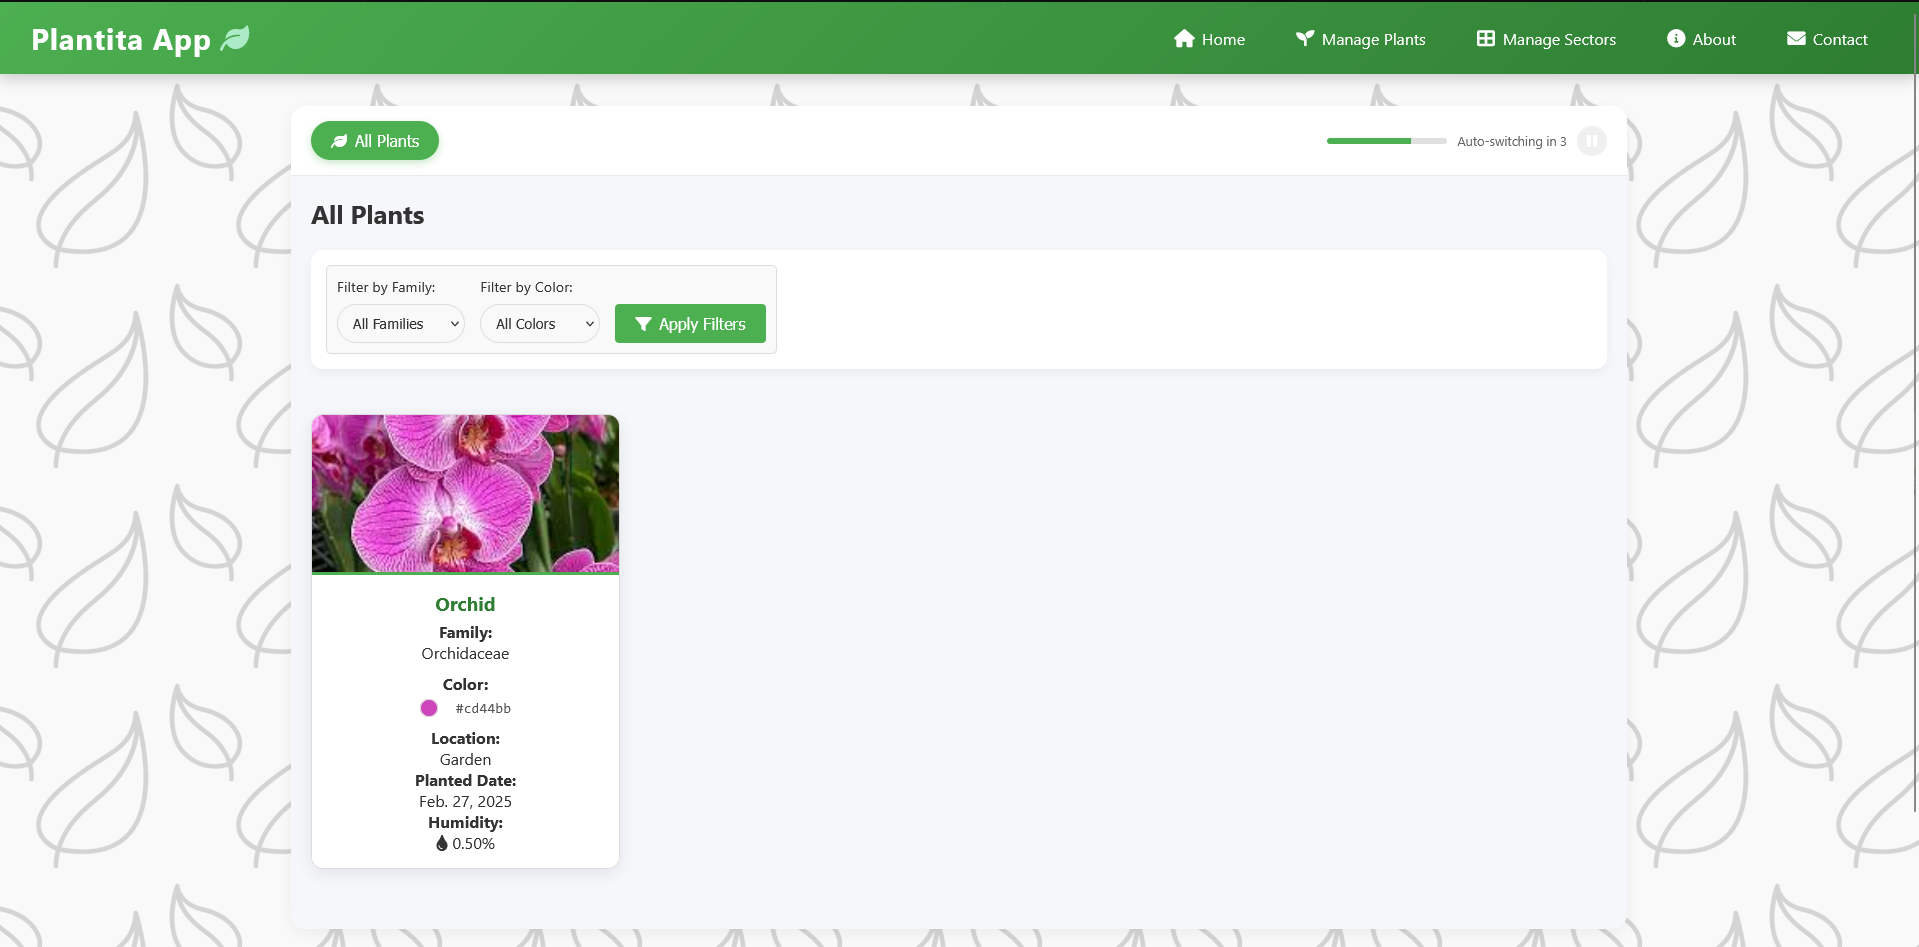Pause auto-switching with the circular pause toggle
The height and width of the screenshot is (947, 1919).
(1591, 141)
